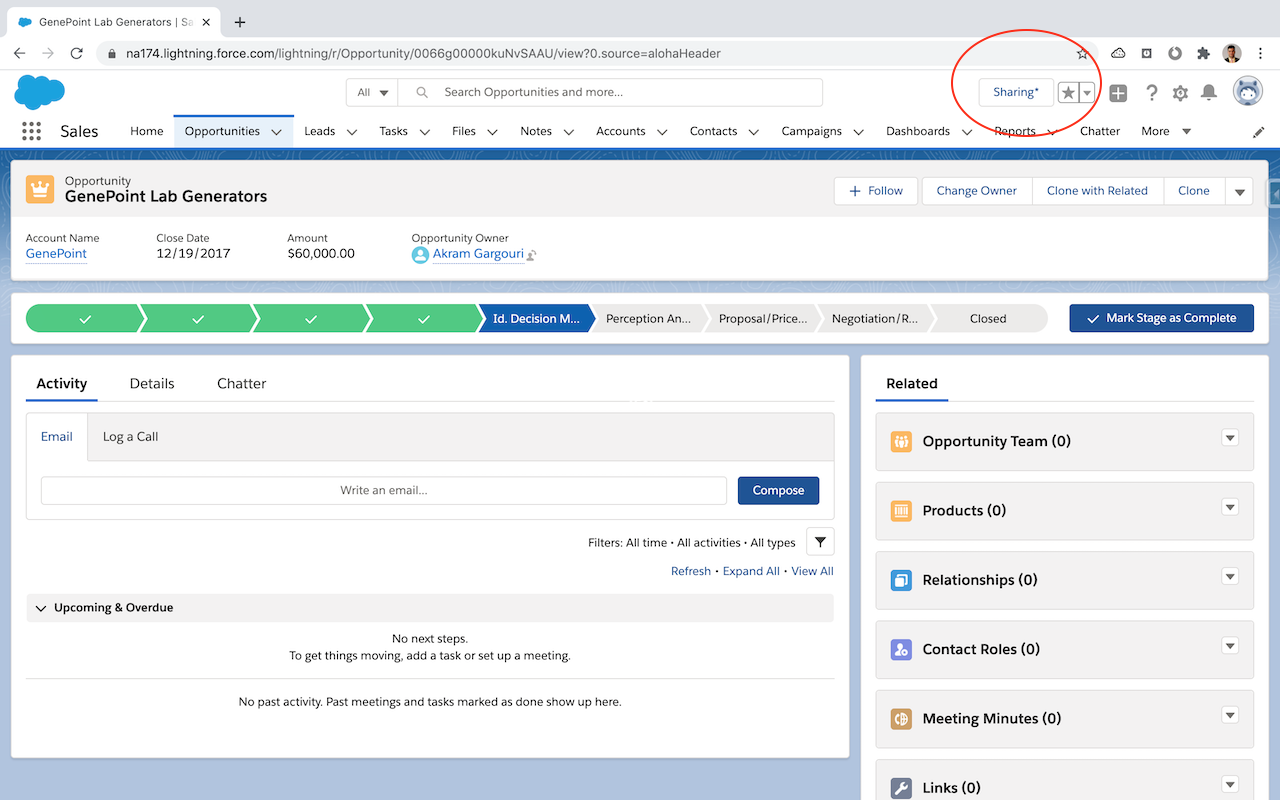Open the Contact Roles (0) action menu
Viewport: 1280px width, 800px height.
pos(1230,646)
